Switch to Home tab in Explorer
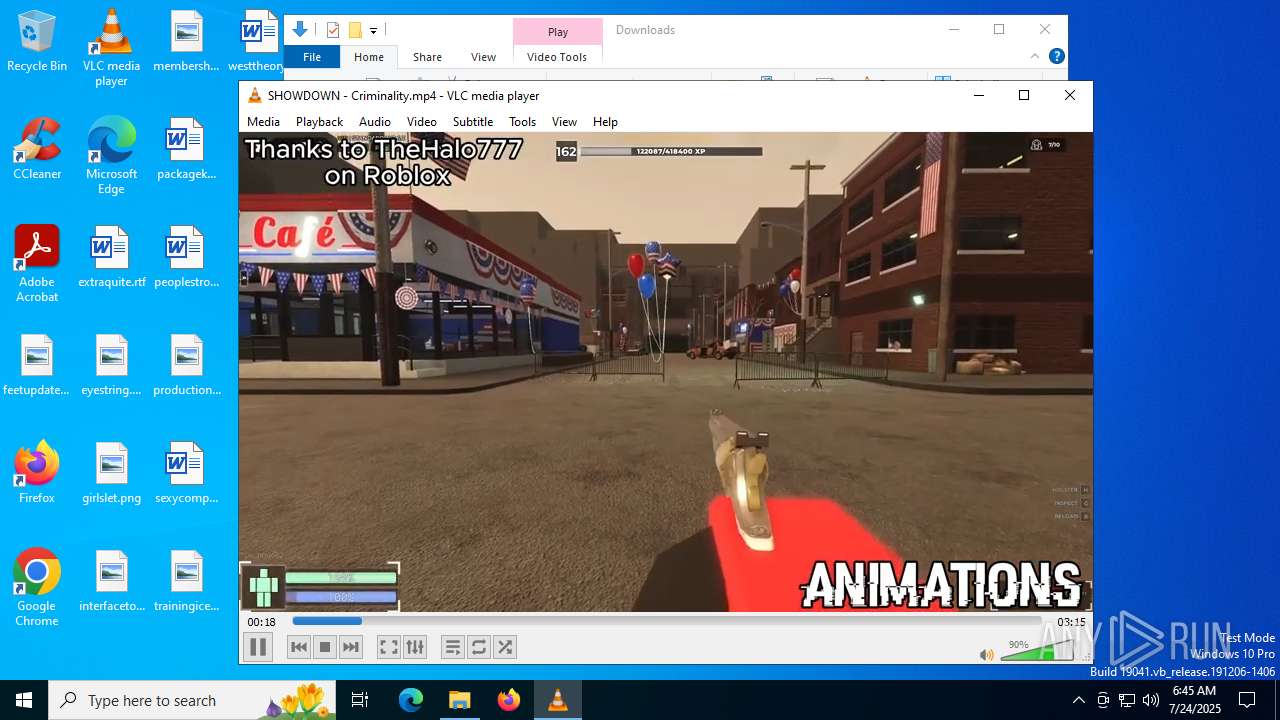The height and width of the screenshot is (720, 1280). [369, 57]
